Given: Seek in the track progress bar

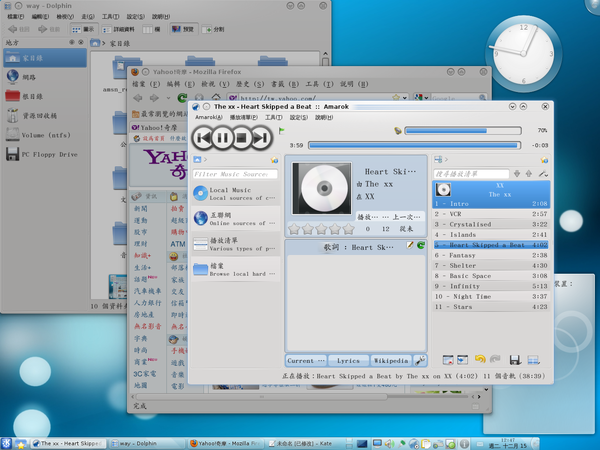Looking at the screenshot, I should [414, 145].
